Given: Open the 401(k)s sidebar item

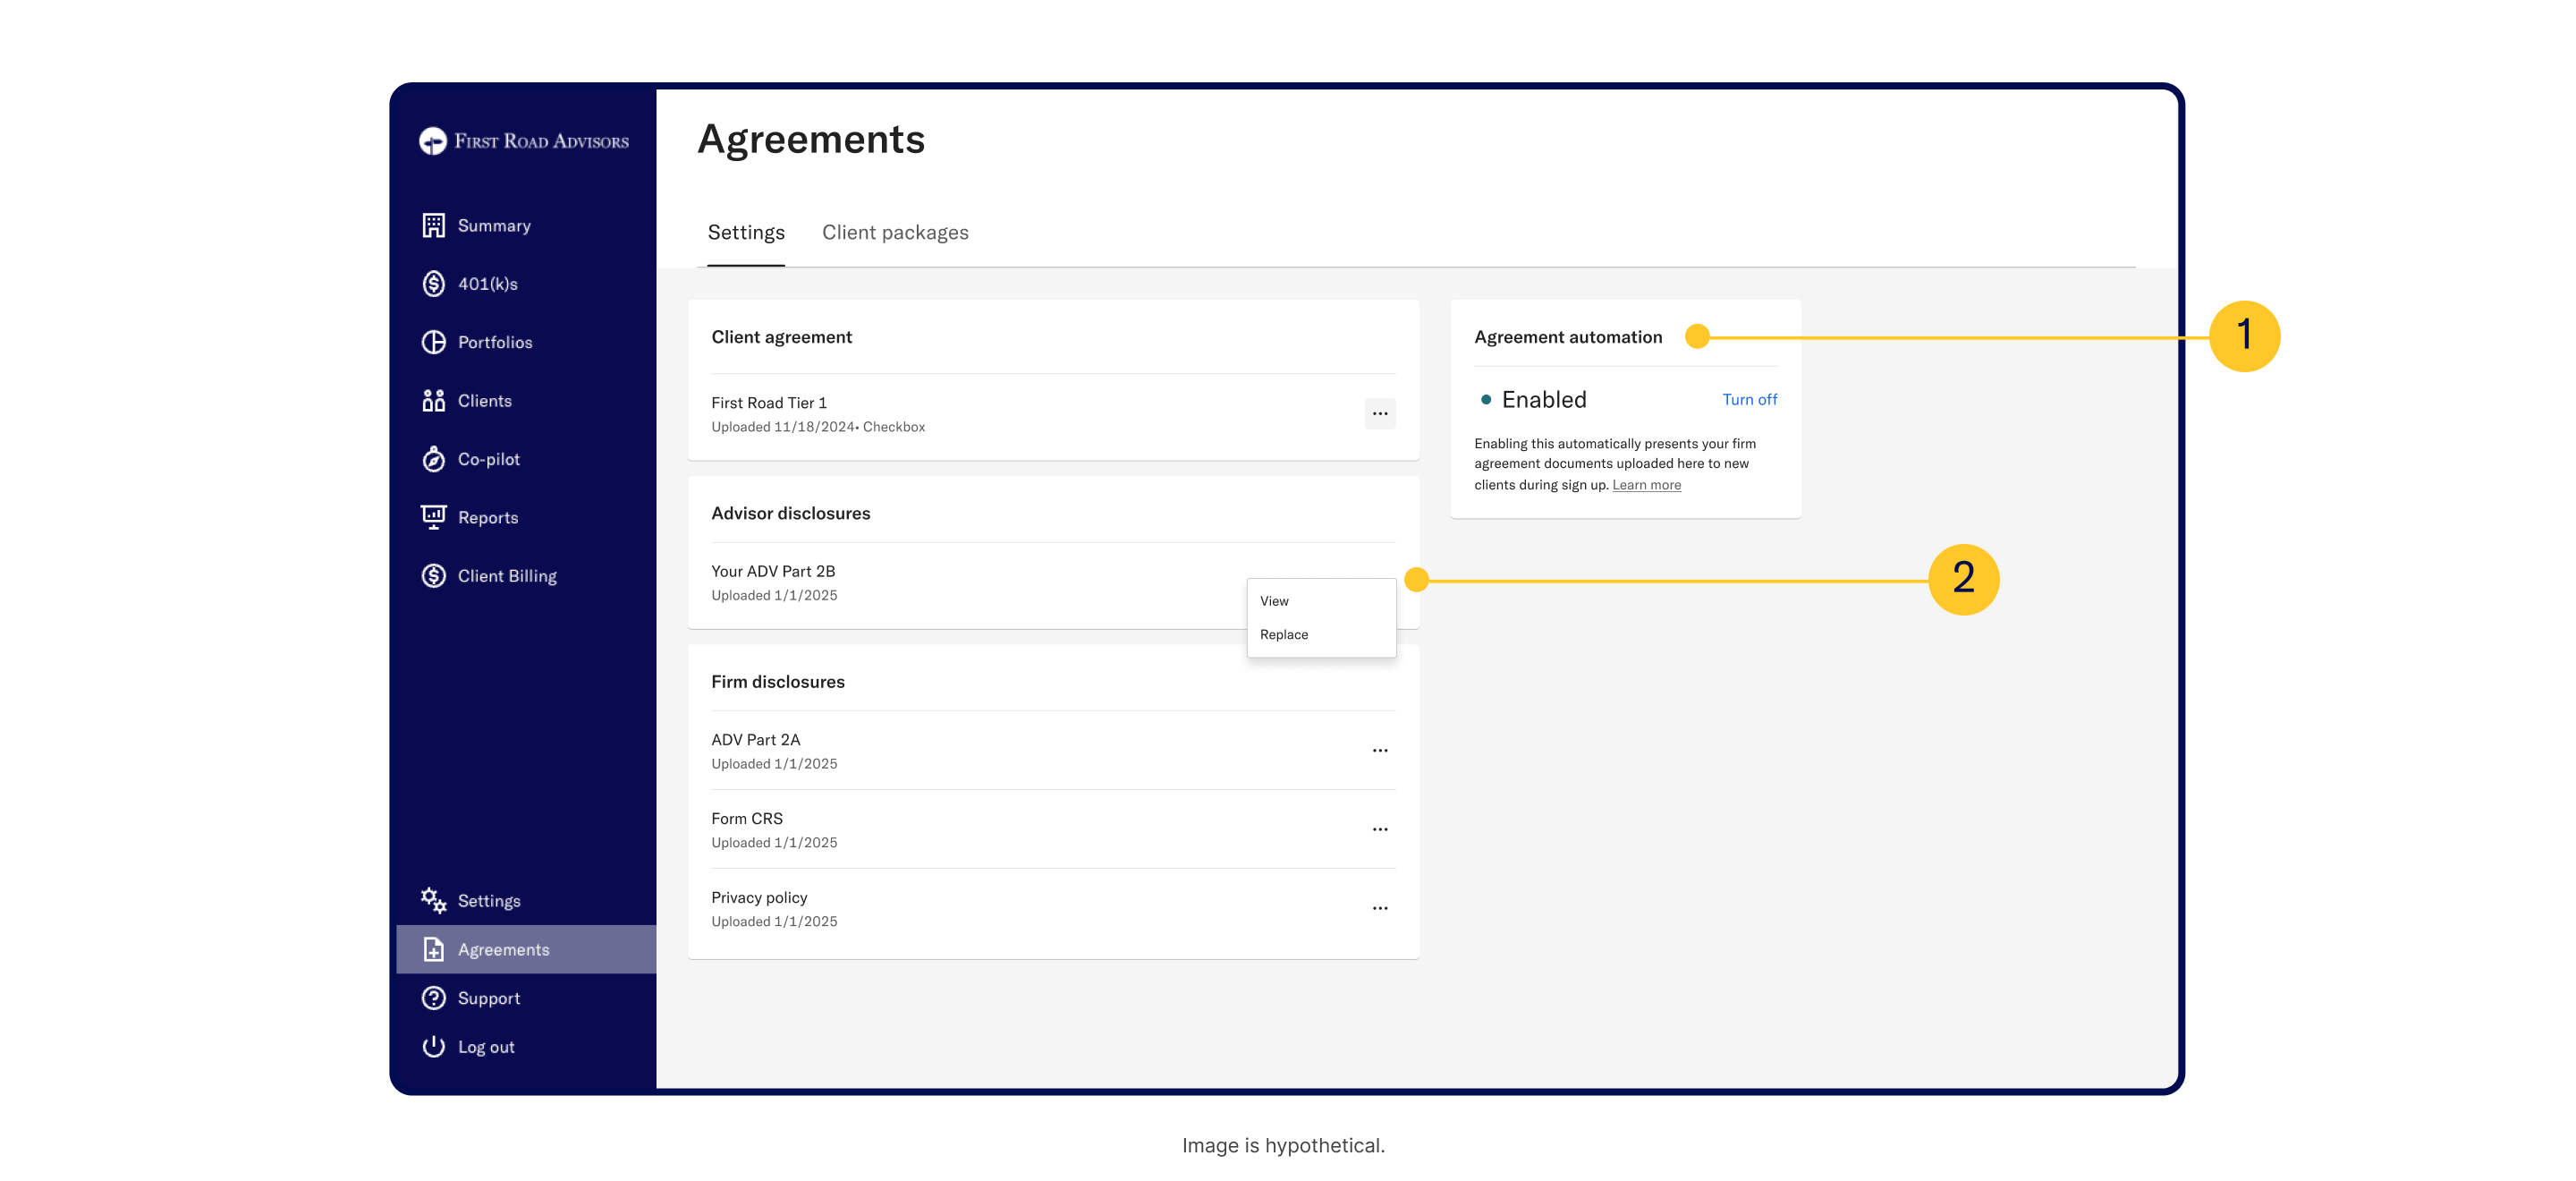Looking at the screenshot, I should (488, 284).
